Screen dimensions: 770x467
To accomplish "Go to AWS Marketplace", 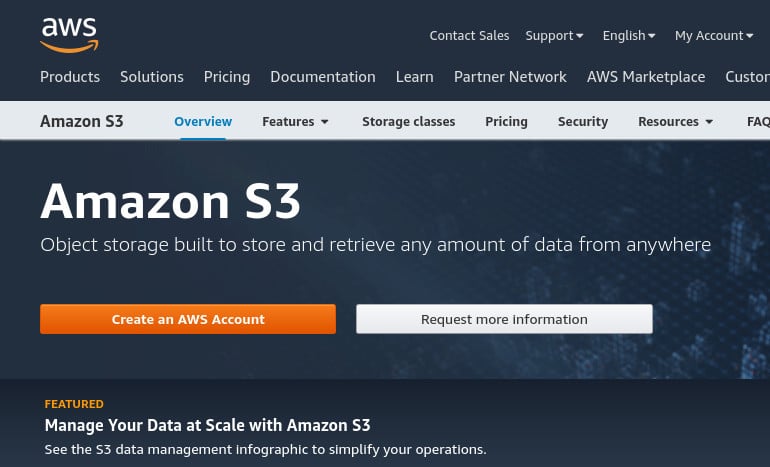I will pos(646,77).
